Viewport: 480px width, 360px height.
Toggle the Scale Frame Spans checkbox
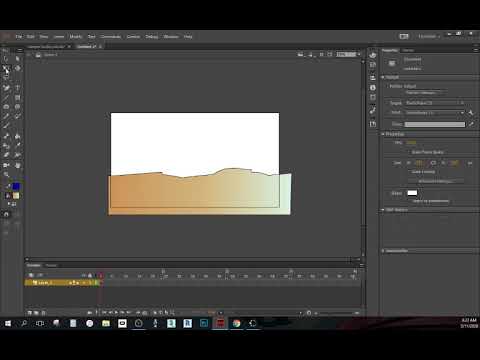[408, 152]
